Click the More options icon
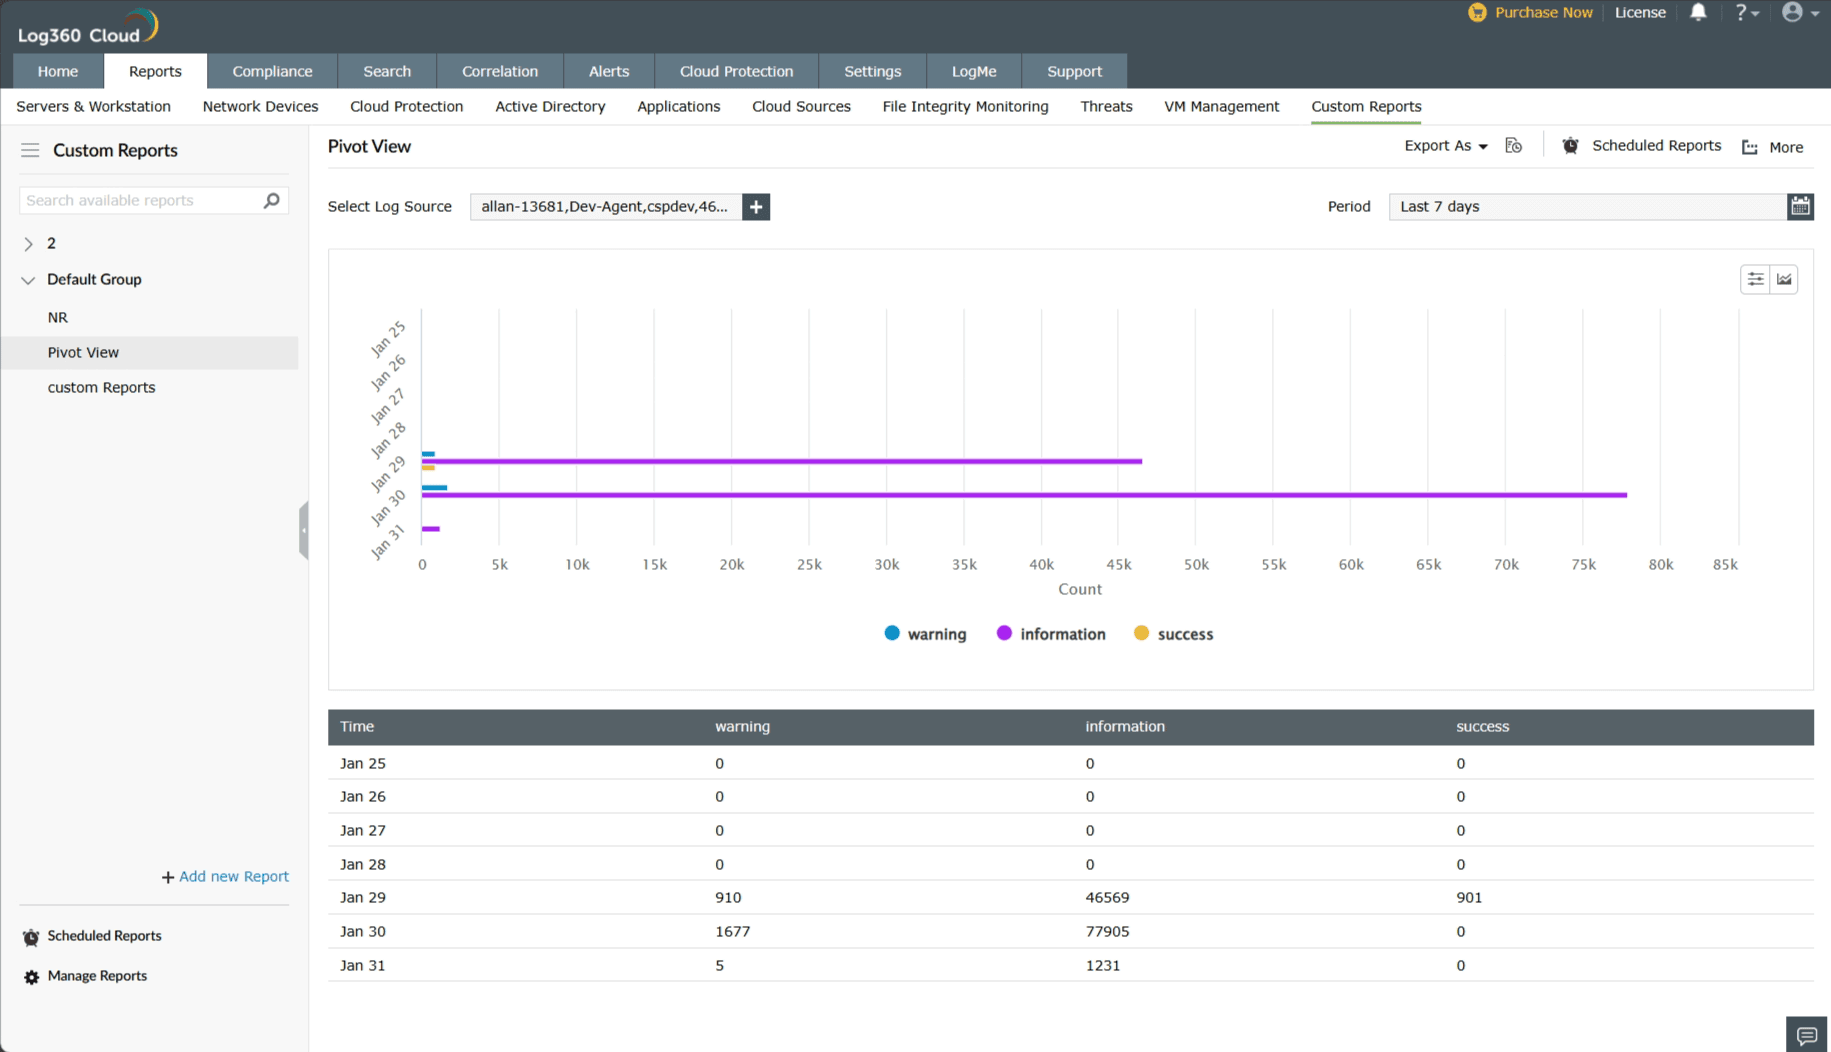1831x1052 pixels. click(x=1750, y=147)
